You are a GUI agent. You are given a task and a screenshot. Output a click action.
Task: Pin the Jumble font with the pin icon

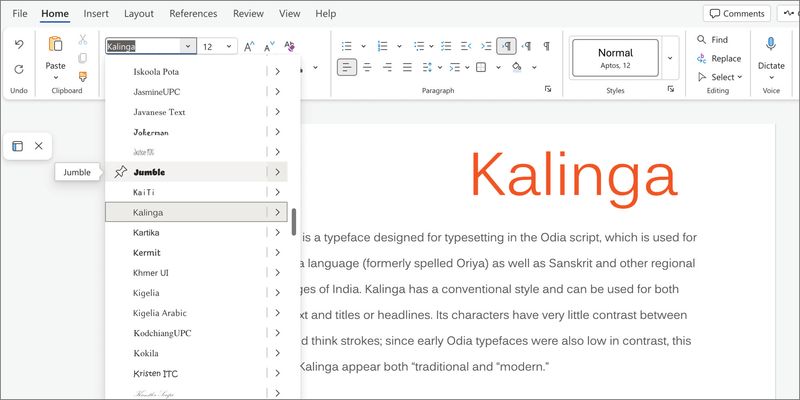click(120, 172)
